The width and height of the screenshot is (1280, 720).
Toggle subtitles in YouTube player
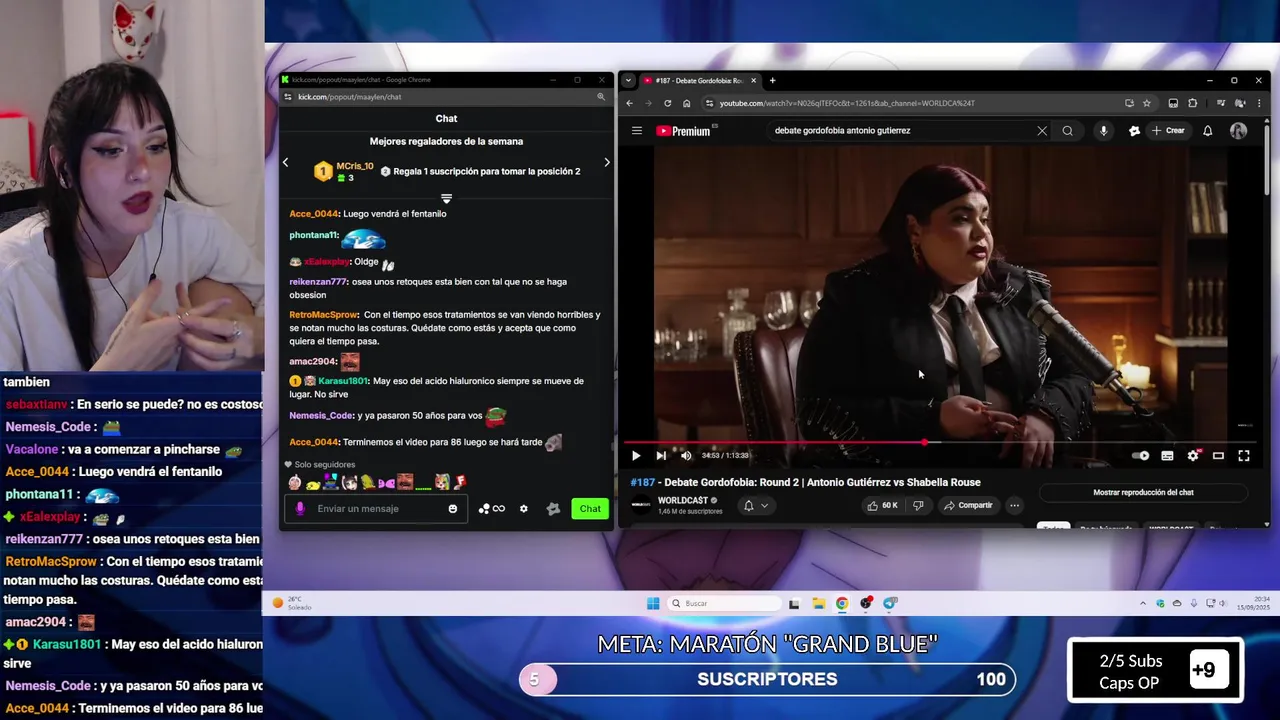(1167, 456)
